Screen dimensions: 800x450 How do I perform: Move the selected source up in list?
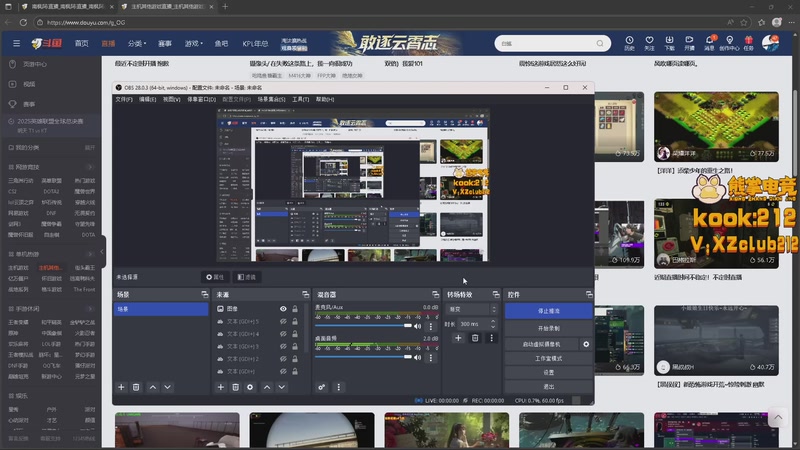point(267,387)
